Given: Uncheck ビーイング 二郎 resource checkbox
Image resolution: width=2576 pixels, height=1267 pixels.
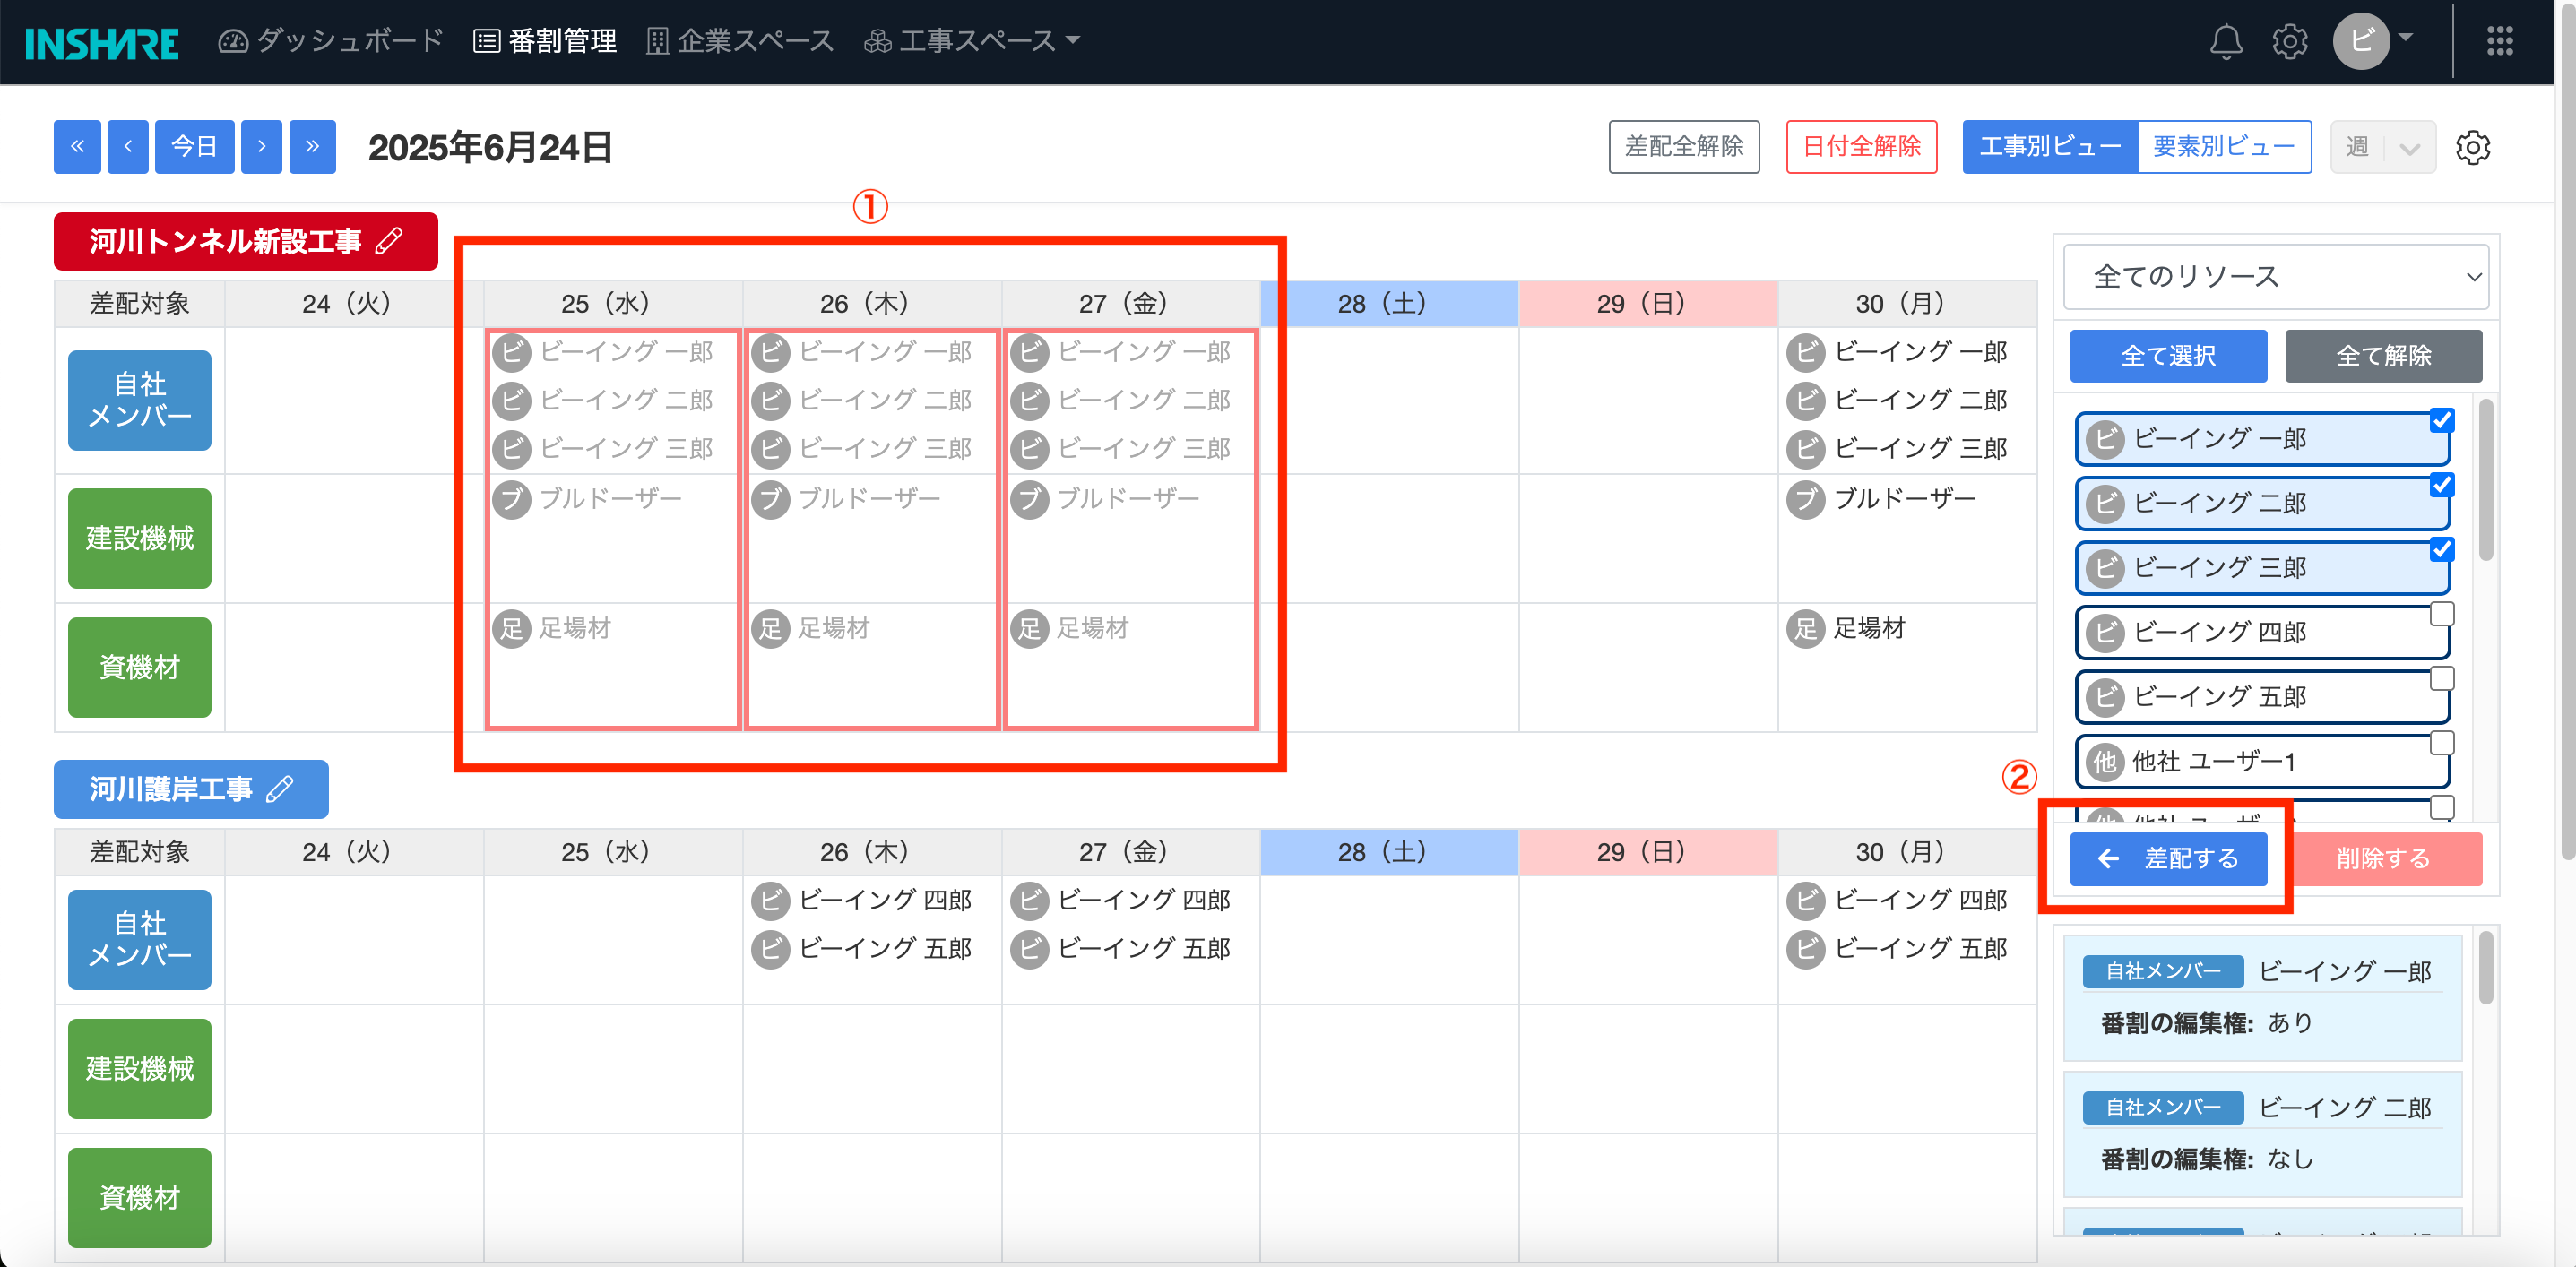Looking at the screenshot, I should 2441,485.
